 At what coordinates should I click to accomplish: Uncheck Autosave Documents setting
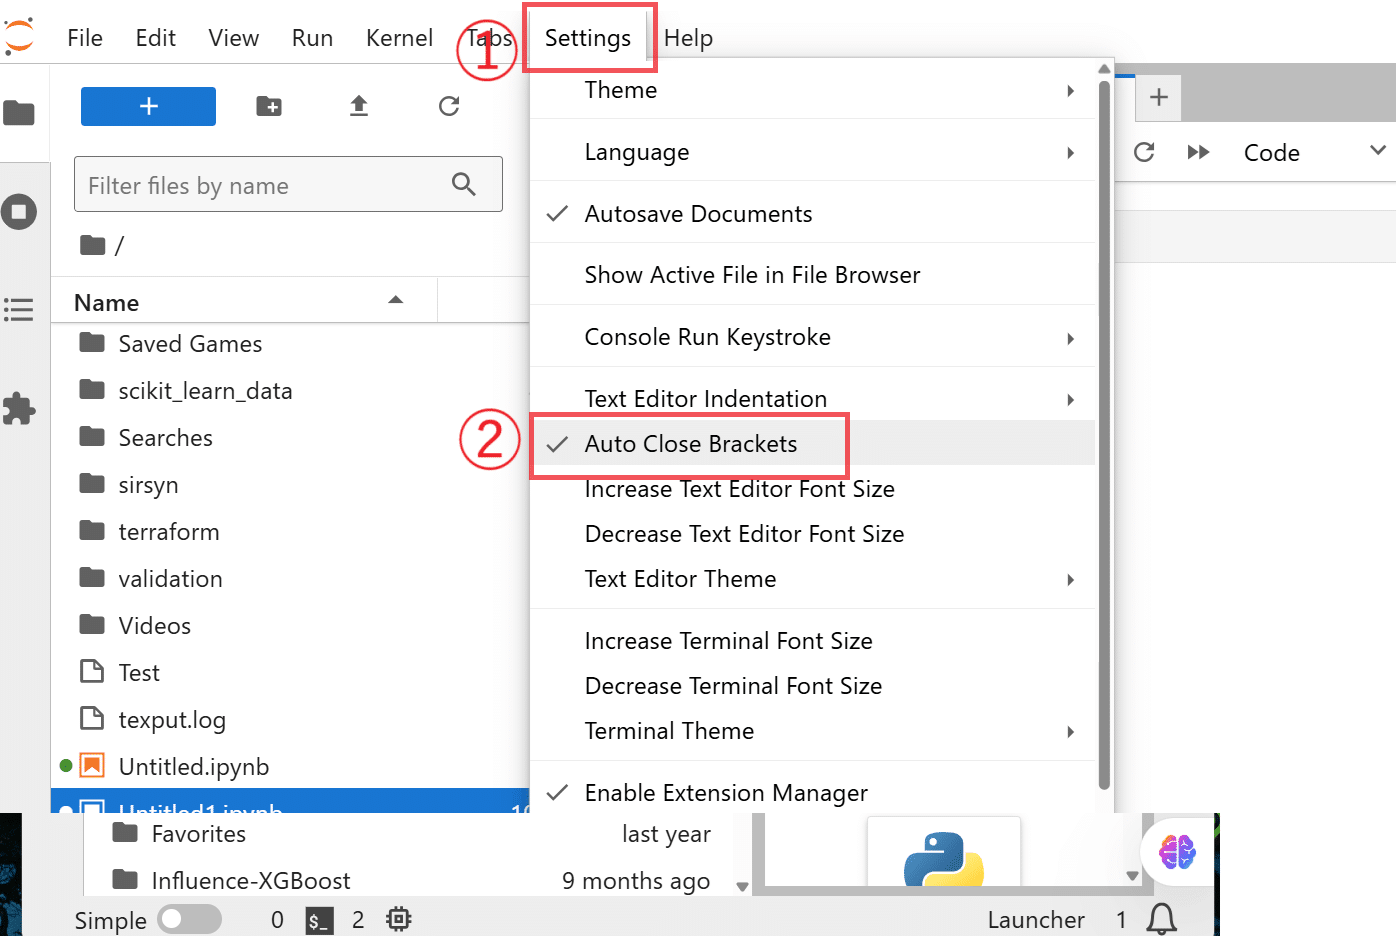(x=698, y=214)
